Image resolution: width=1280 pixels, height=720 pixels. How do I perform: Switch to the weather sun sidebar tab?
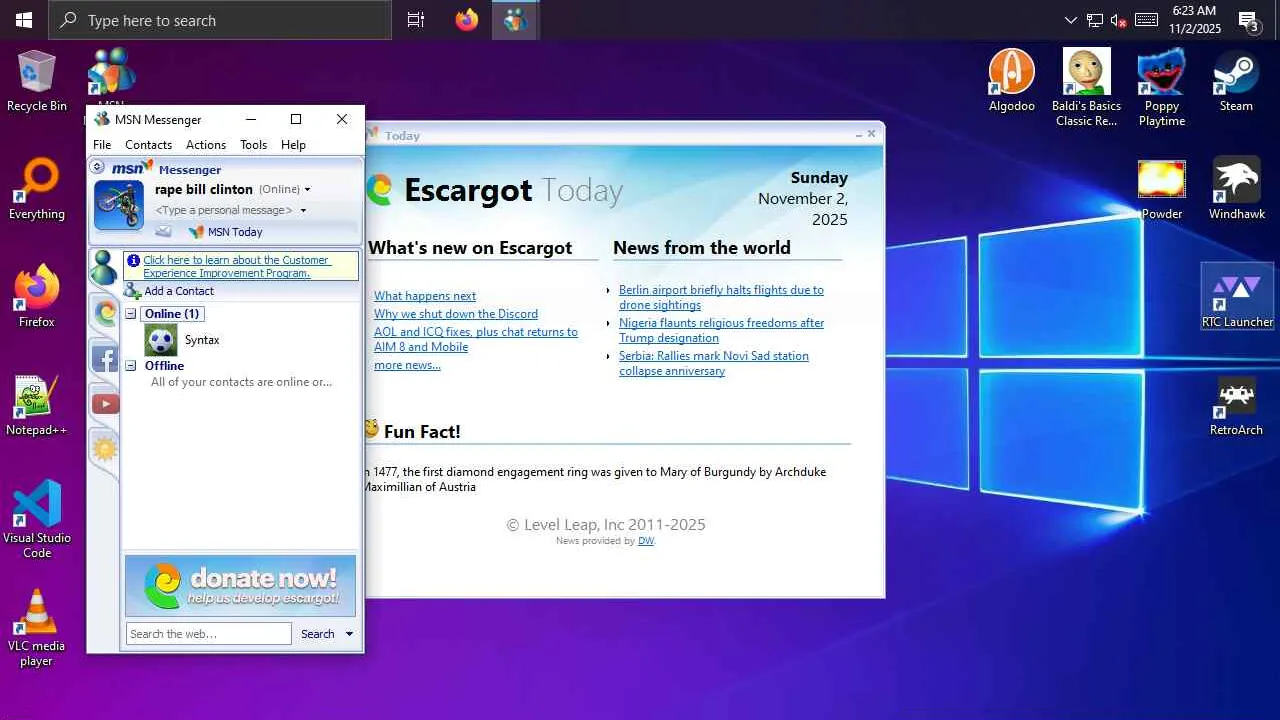click(104, 448)
